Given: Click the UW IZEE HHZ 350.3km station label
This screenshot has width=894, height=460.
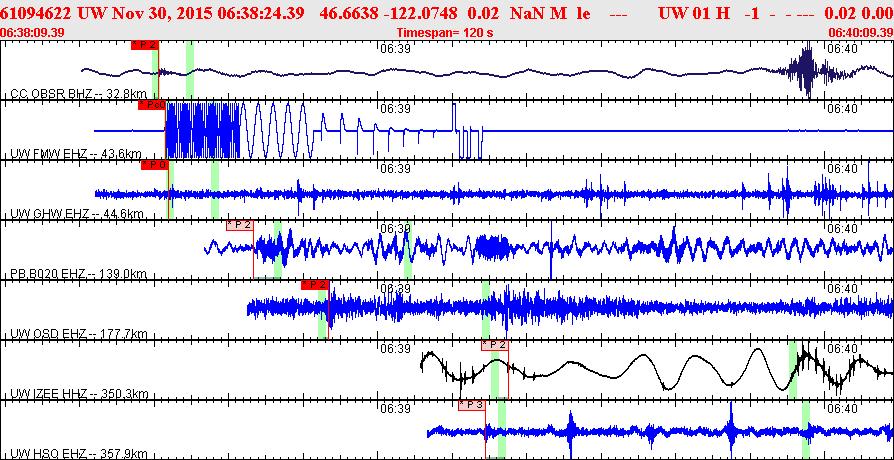Looking at the screenshot, I should click(79, 394).
